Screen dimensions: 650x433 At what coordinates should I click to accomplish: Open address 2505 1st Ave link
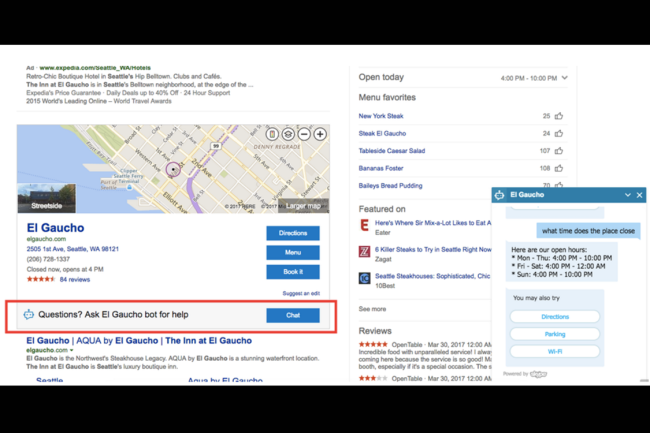(x=73, y=249)
